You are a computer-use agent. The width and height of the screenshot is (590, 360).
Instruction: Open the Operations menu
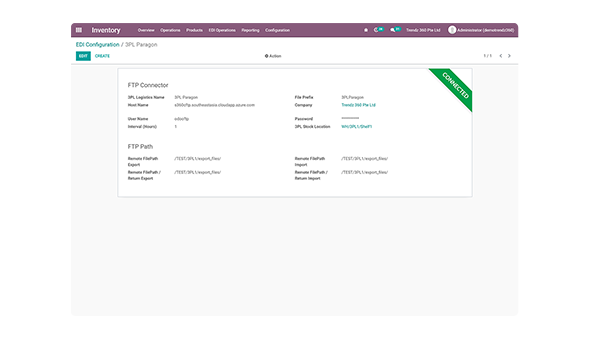170,30
